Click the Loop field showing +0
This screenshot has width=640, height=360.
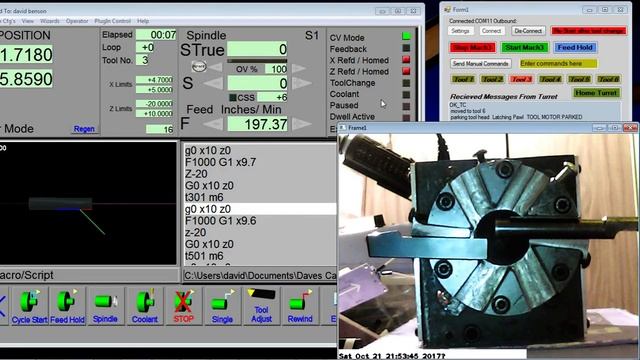145,47
